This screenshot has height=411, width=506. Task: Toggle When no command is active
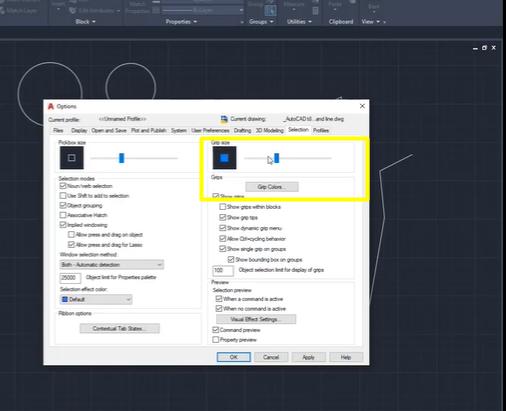click(219, 308)
